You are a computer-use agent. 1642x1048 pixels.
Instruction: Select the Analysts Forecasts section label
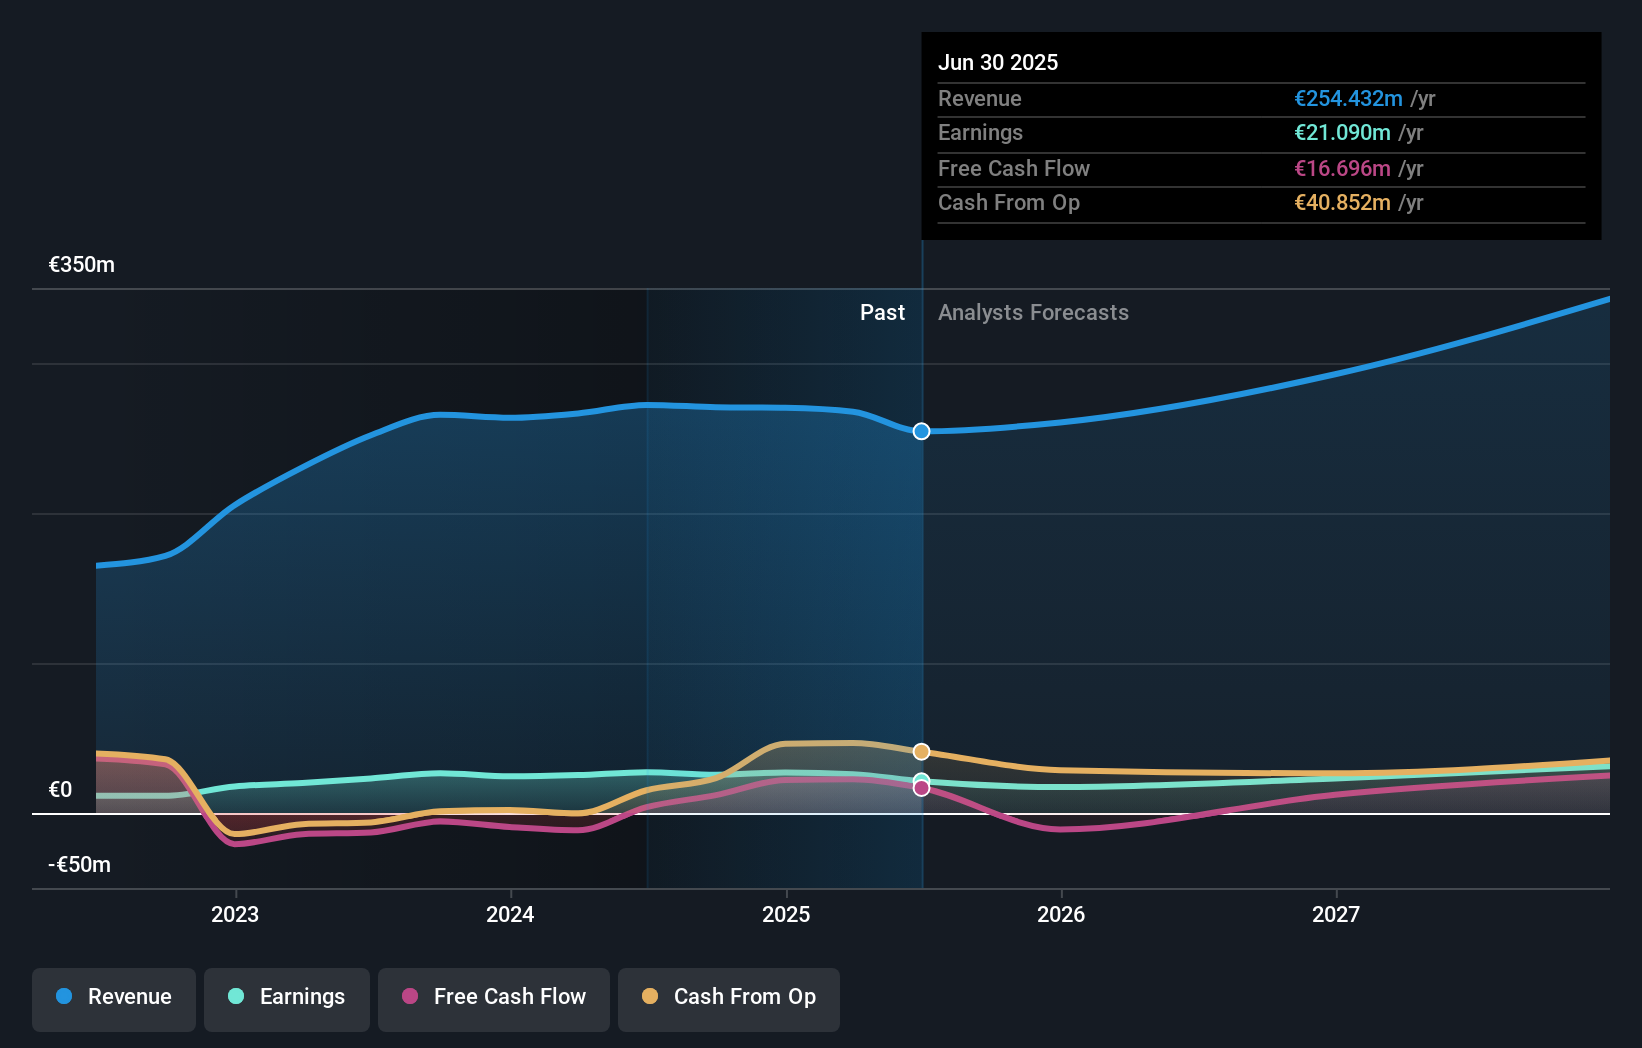[x=1033, y=312]
